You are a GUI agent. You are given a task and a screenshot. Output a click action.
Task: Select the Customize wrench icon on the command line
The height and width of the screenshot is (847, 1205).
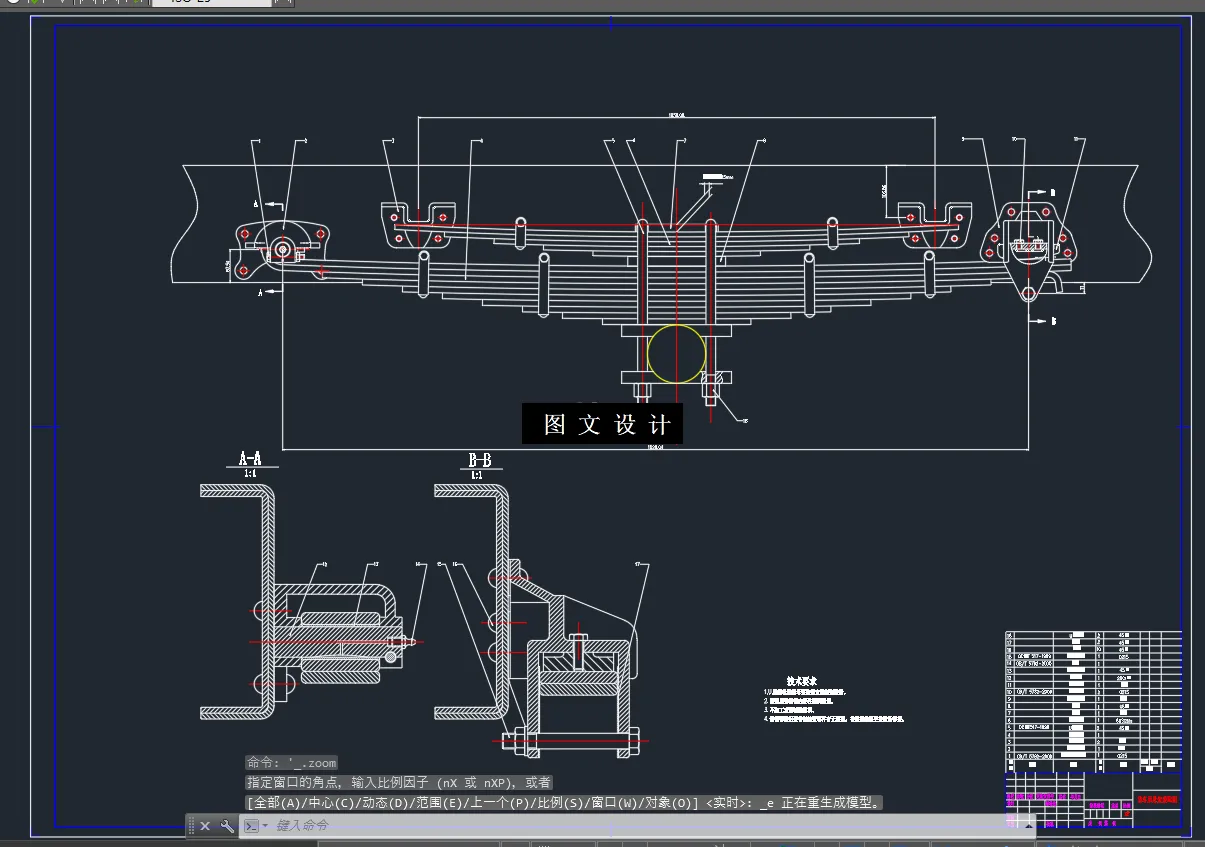point(227,826)
